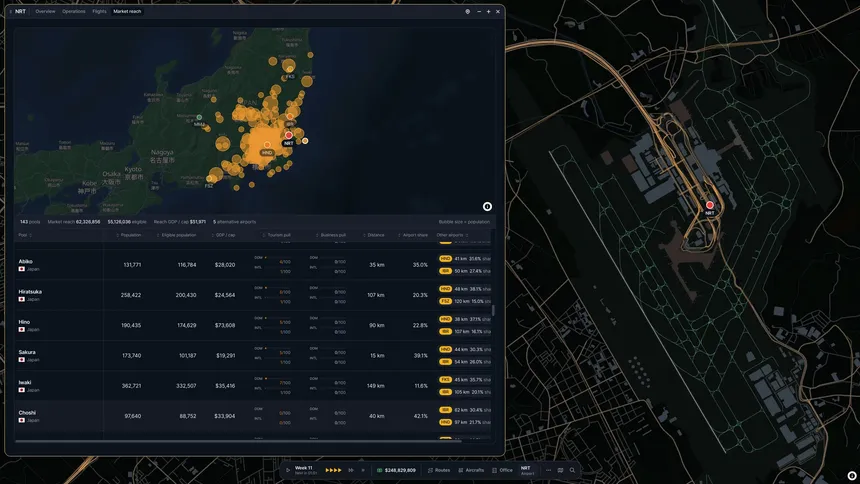Sort table by Airport share column
Viewport: 860px width, 484px height.
point(413,235)
